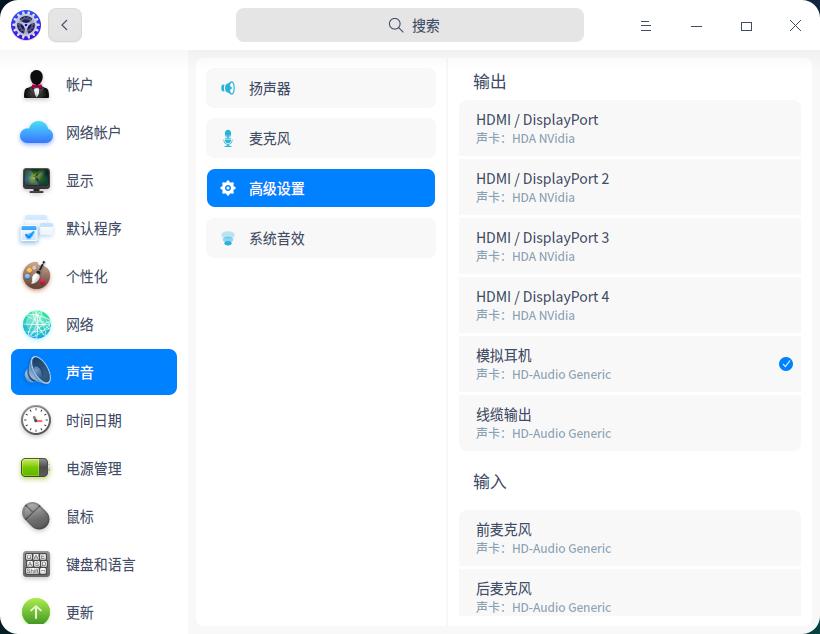Open 网络 settings from the sidebar
Viewport: 820px width, 634px height.
[x=80, y=325]
